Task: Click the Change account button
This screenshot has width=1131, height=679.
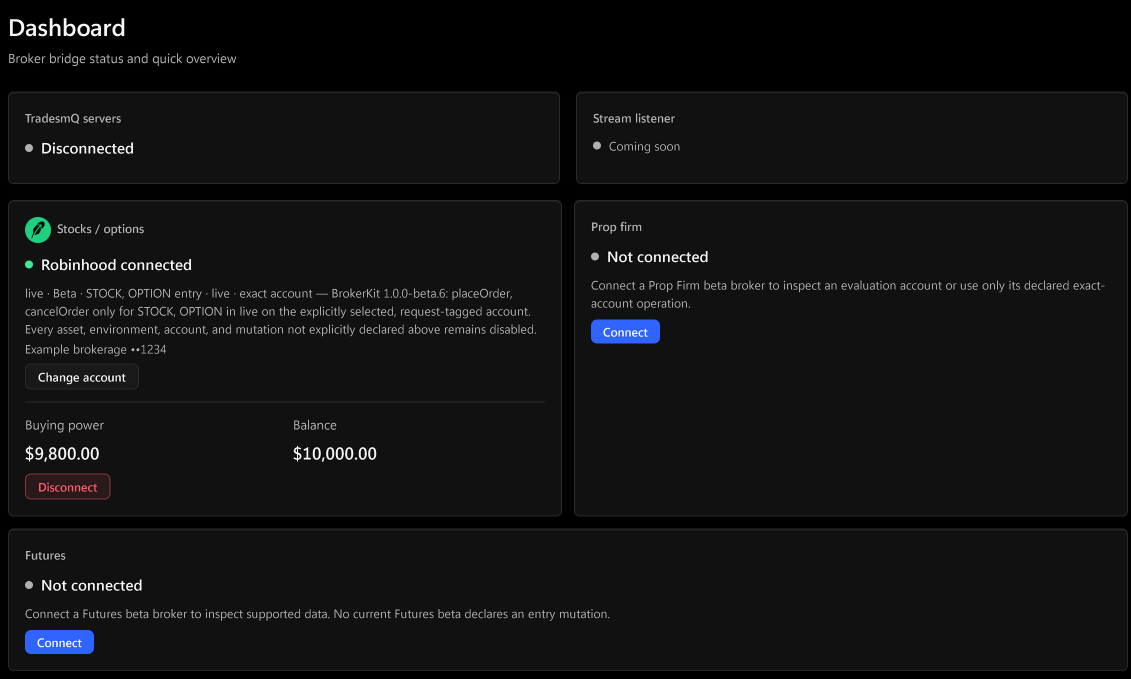Action: pos(82,377)
